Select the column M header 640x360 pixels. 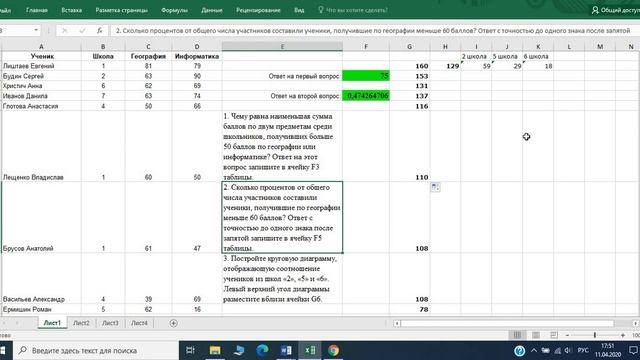[x=600, y=47]
